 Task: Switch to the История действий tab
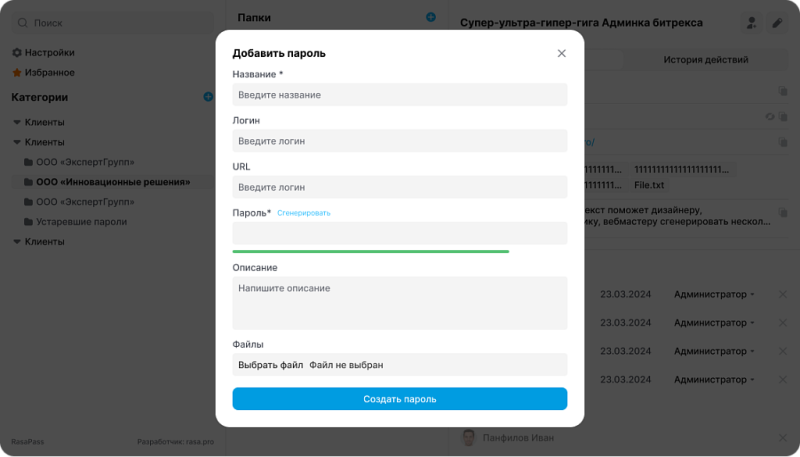(705, 60)
